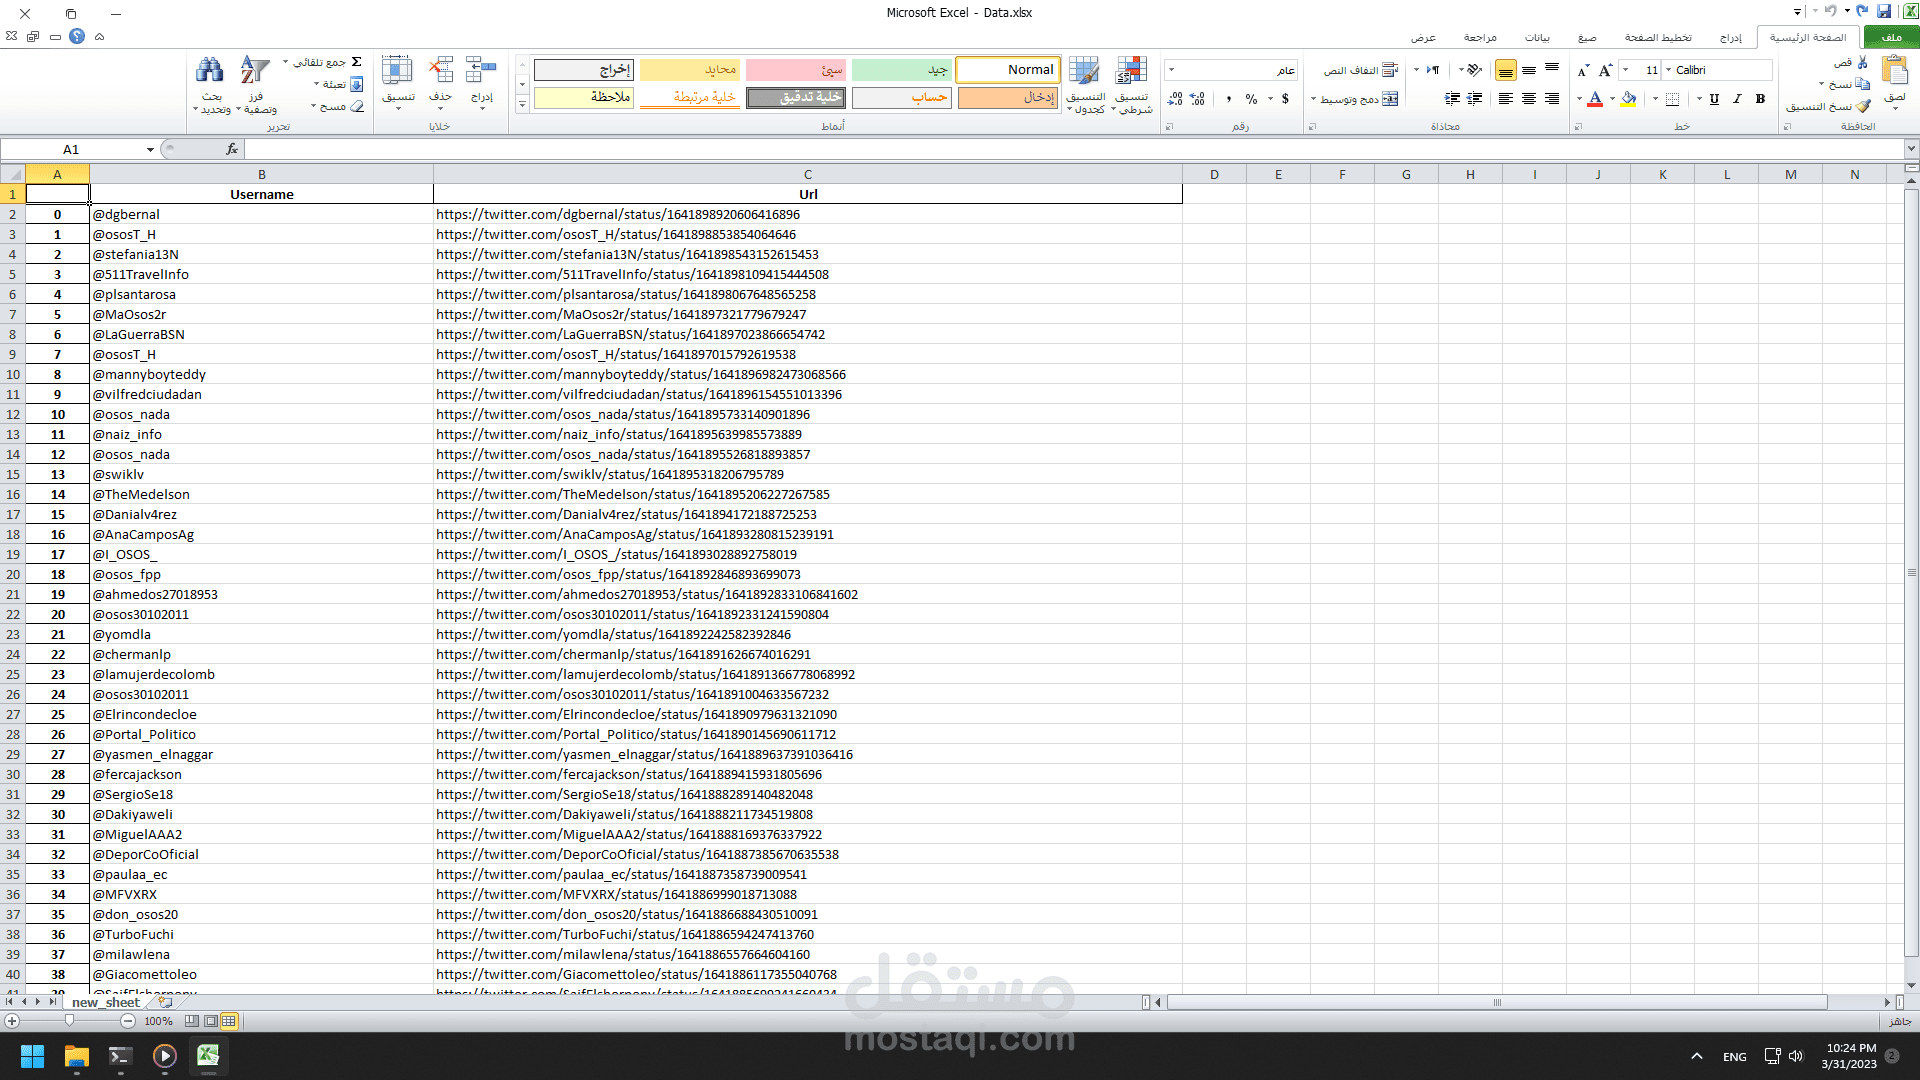1920x1080 pixels.
Task: Expand the number format dropdown
Action: (1172, 70)
